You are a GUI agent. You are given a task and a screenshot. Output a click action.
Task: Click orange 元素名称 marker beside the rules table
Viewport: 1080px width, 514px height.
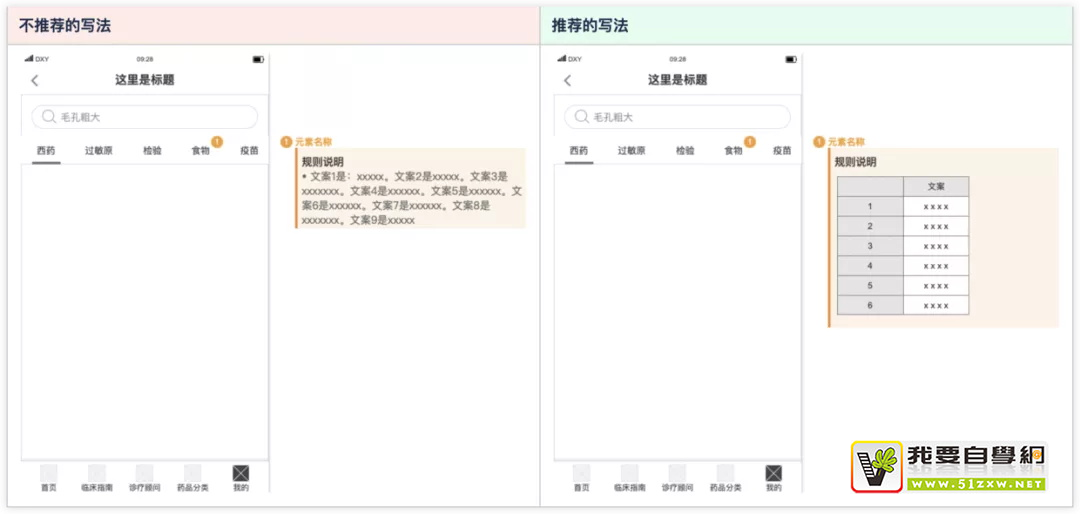[x=819, y=142]
